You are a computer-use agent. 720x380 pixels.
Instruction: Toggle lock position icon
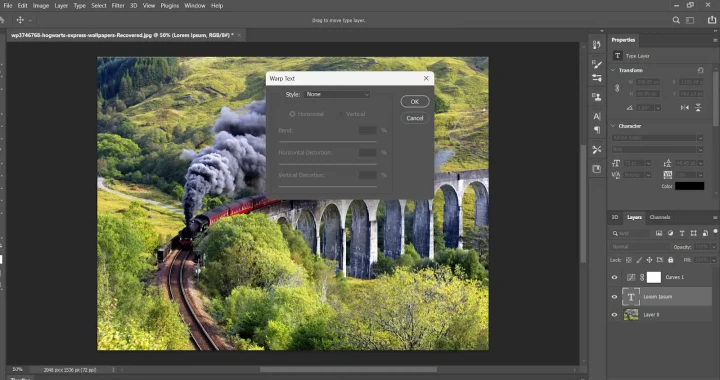[649, 260]
